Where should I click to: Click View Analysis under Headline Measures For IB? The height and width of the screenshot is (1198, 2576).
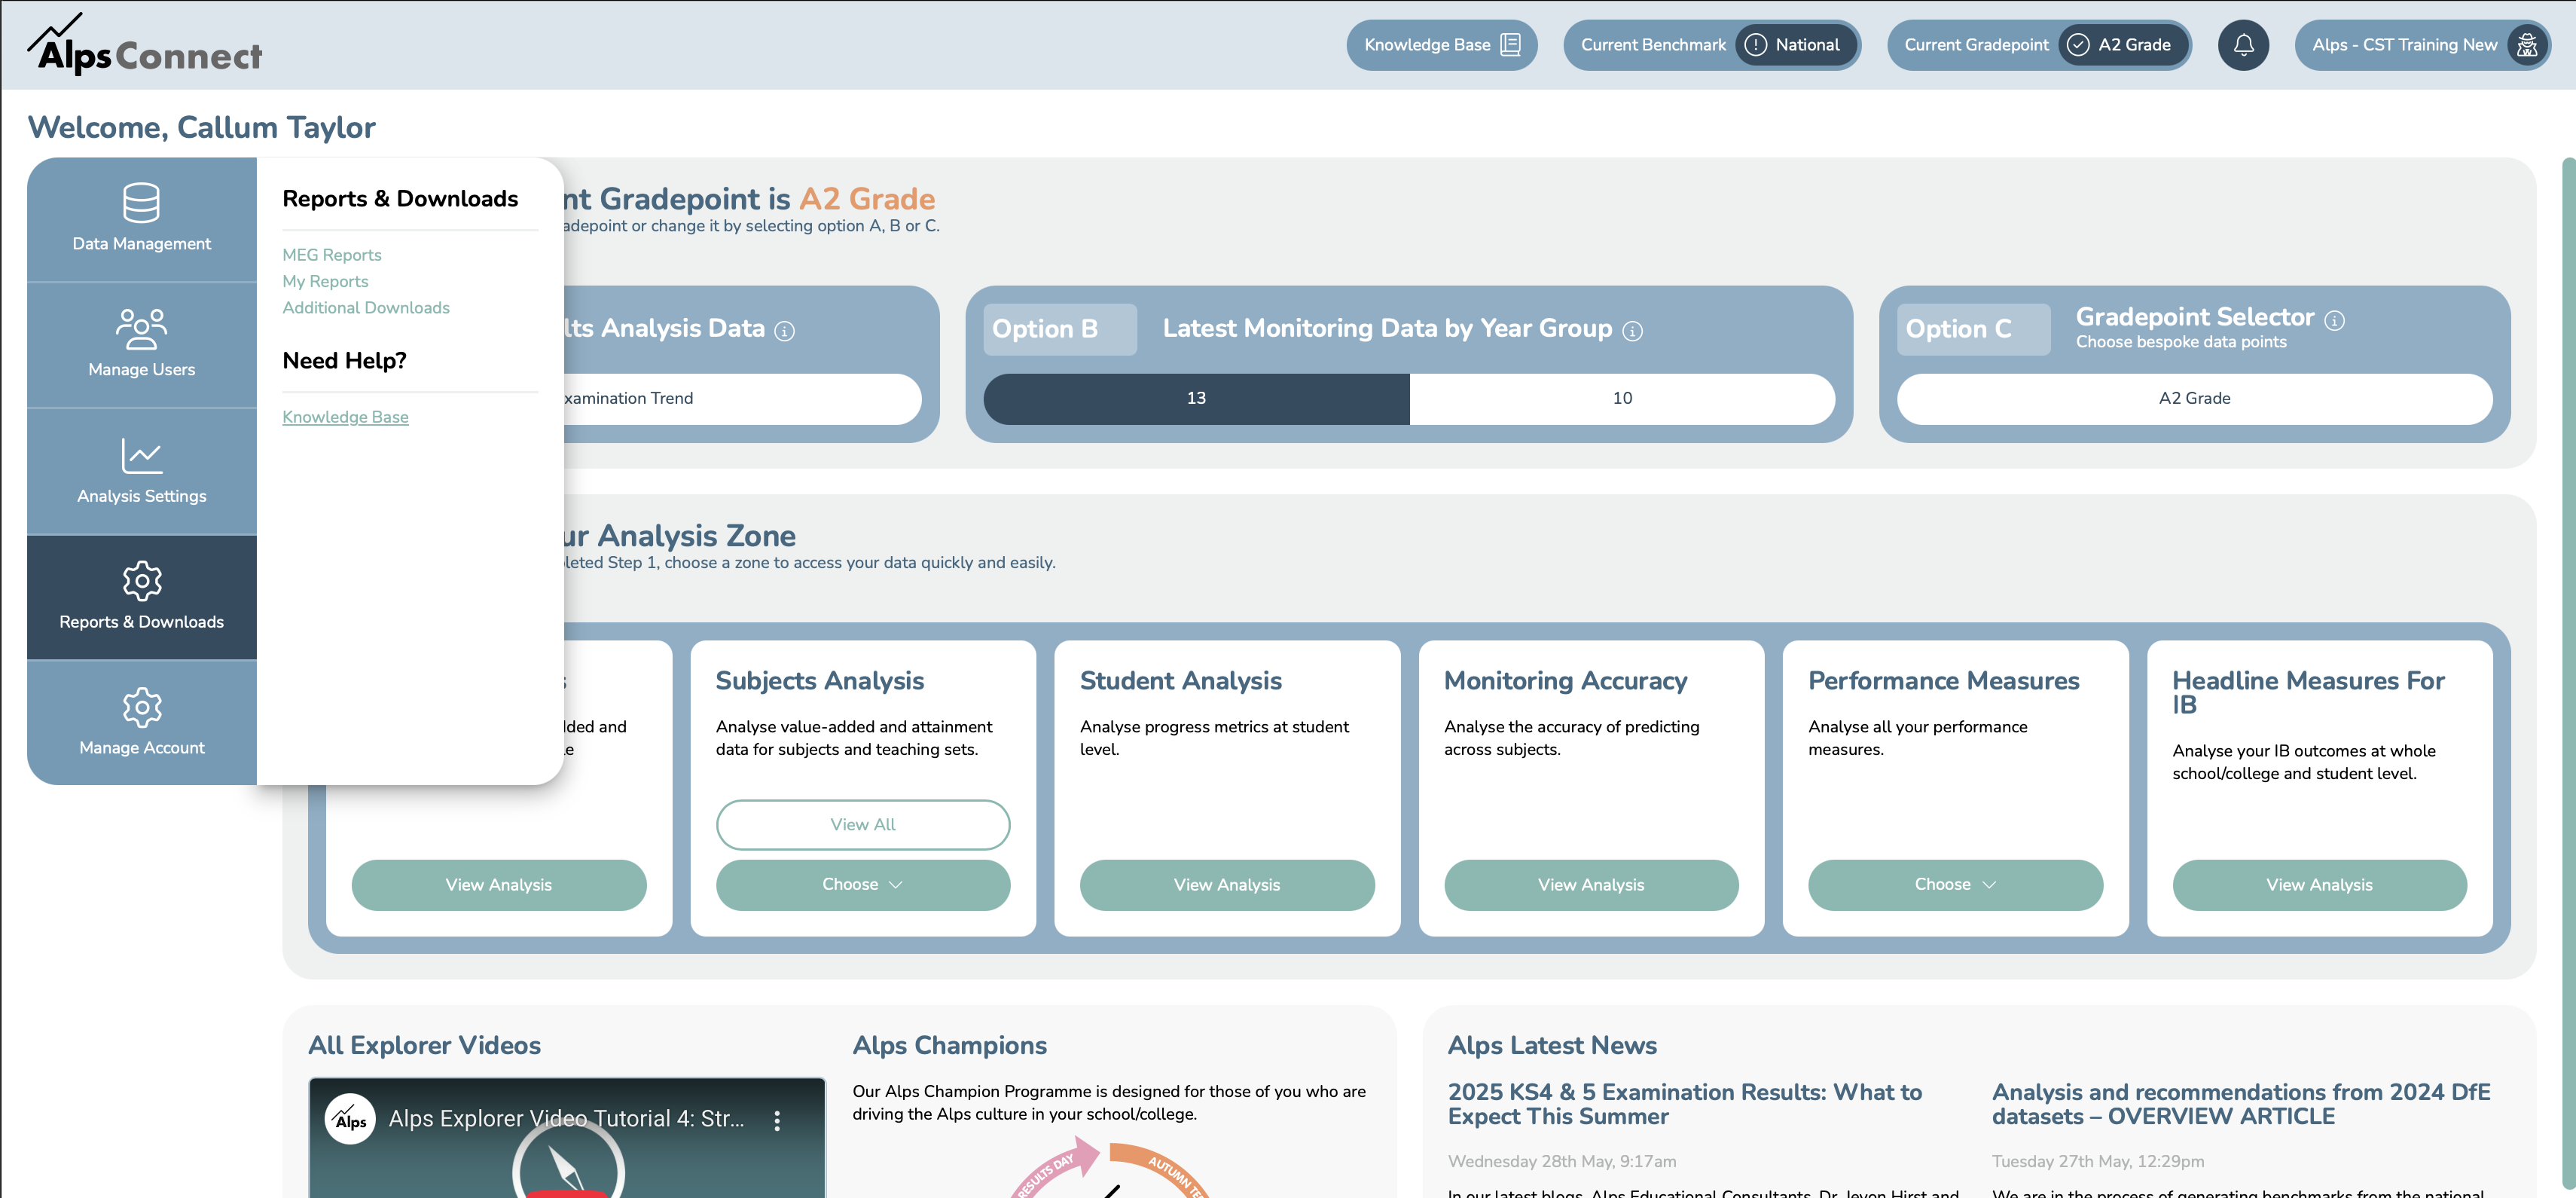pyautogui.click(x=2319, y=884)
